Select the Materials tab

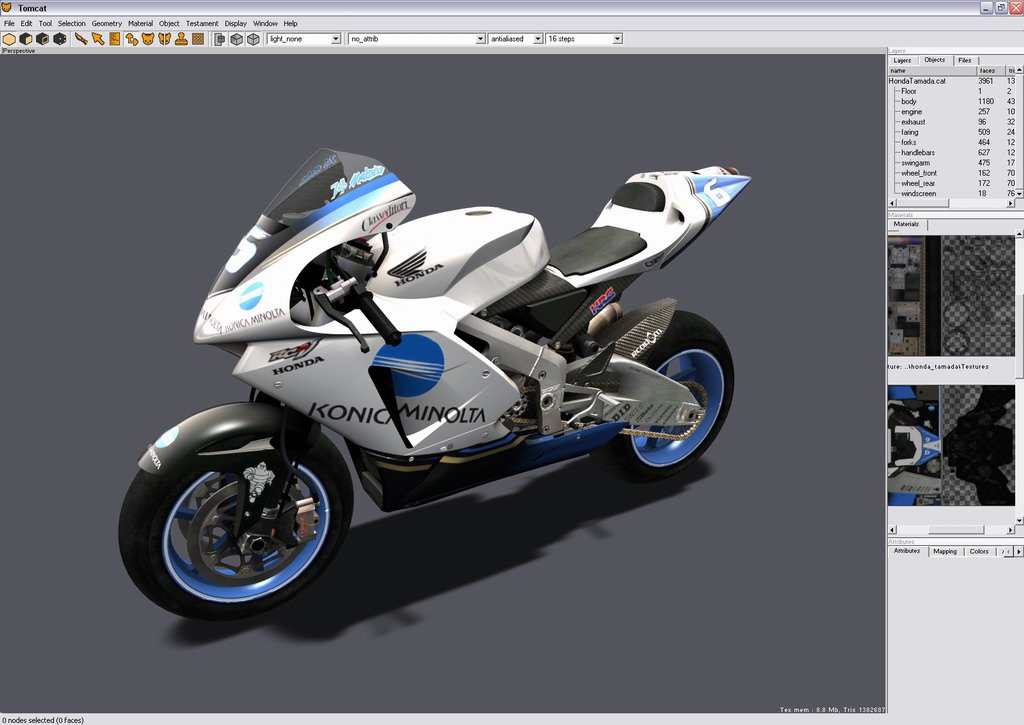point(906,224)
